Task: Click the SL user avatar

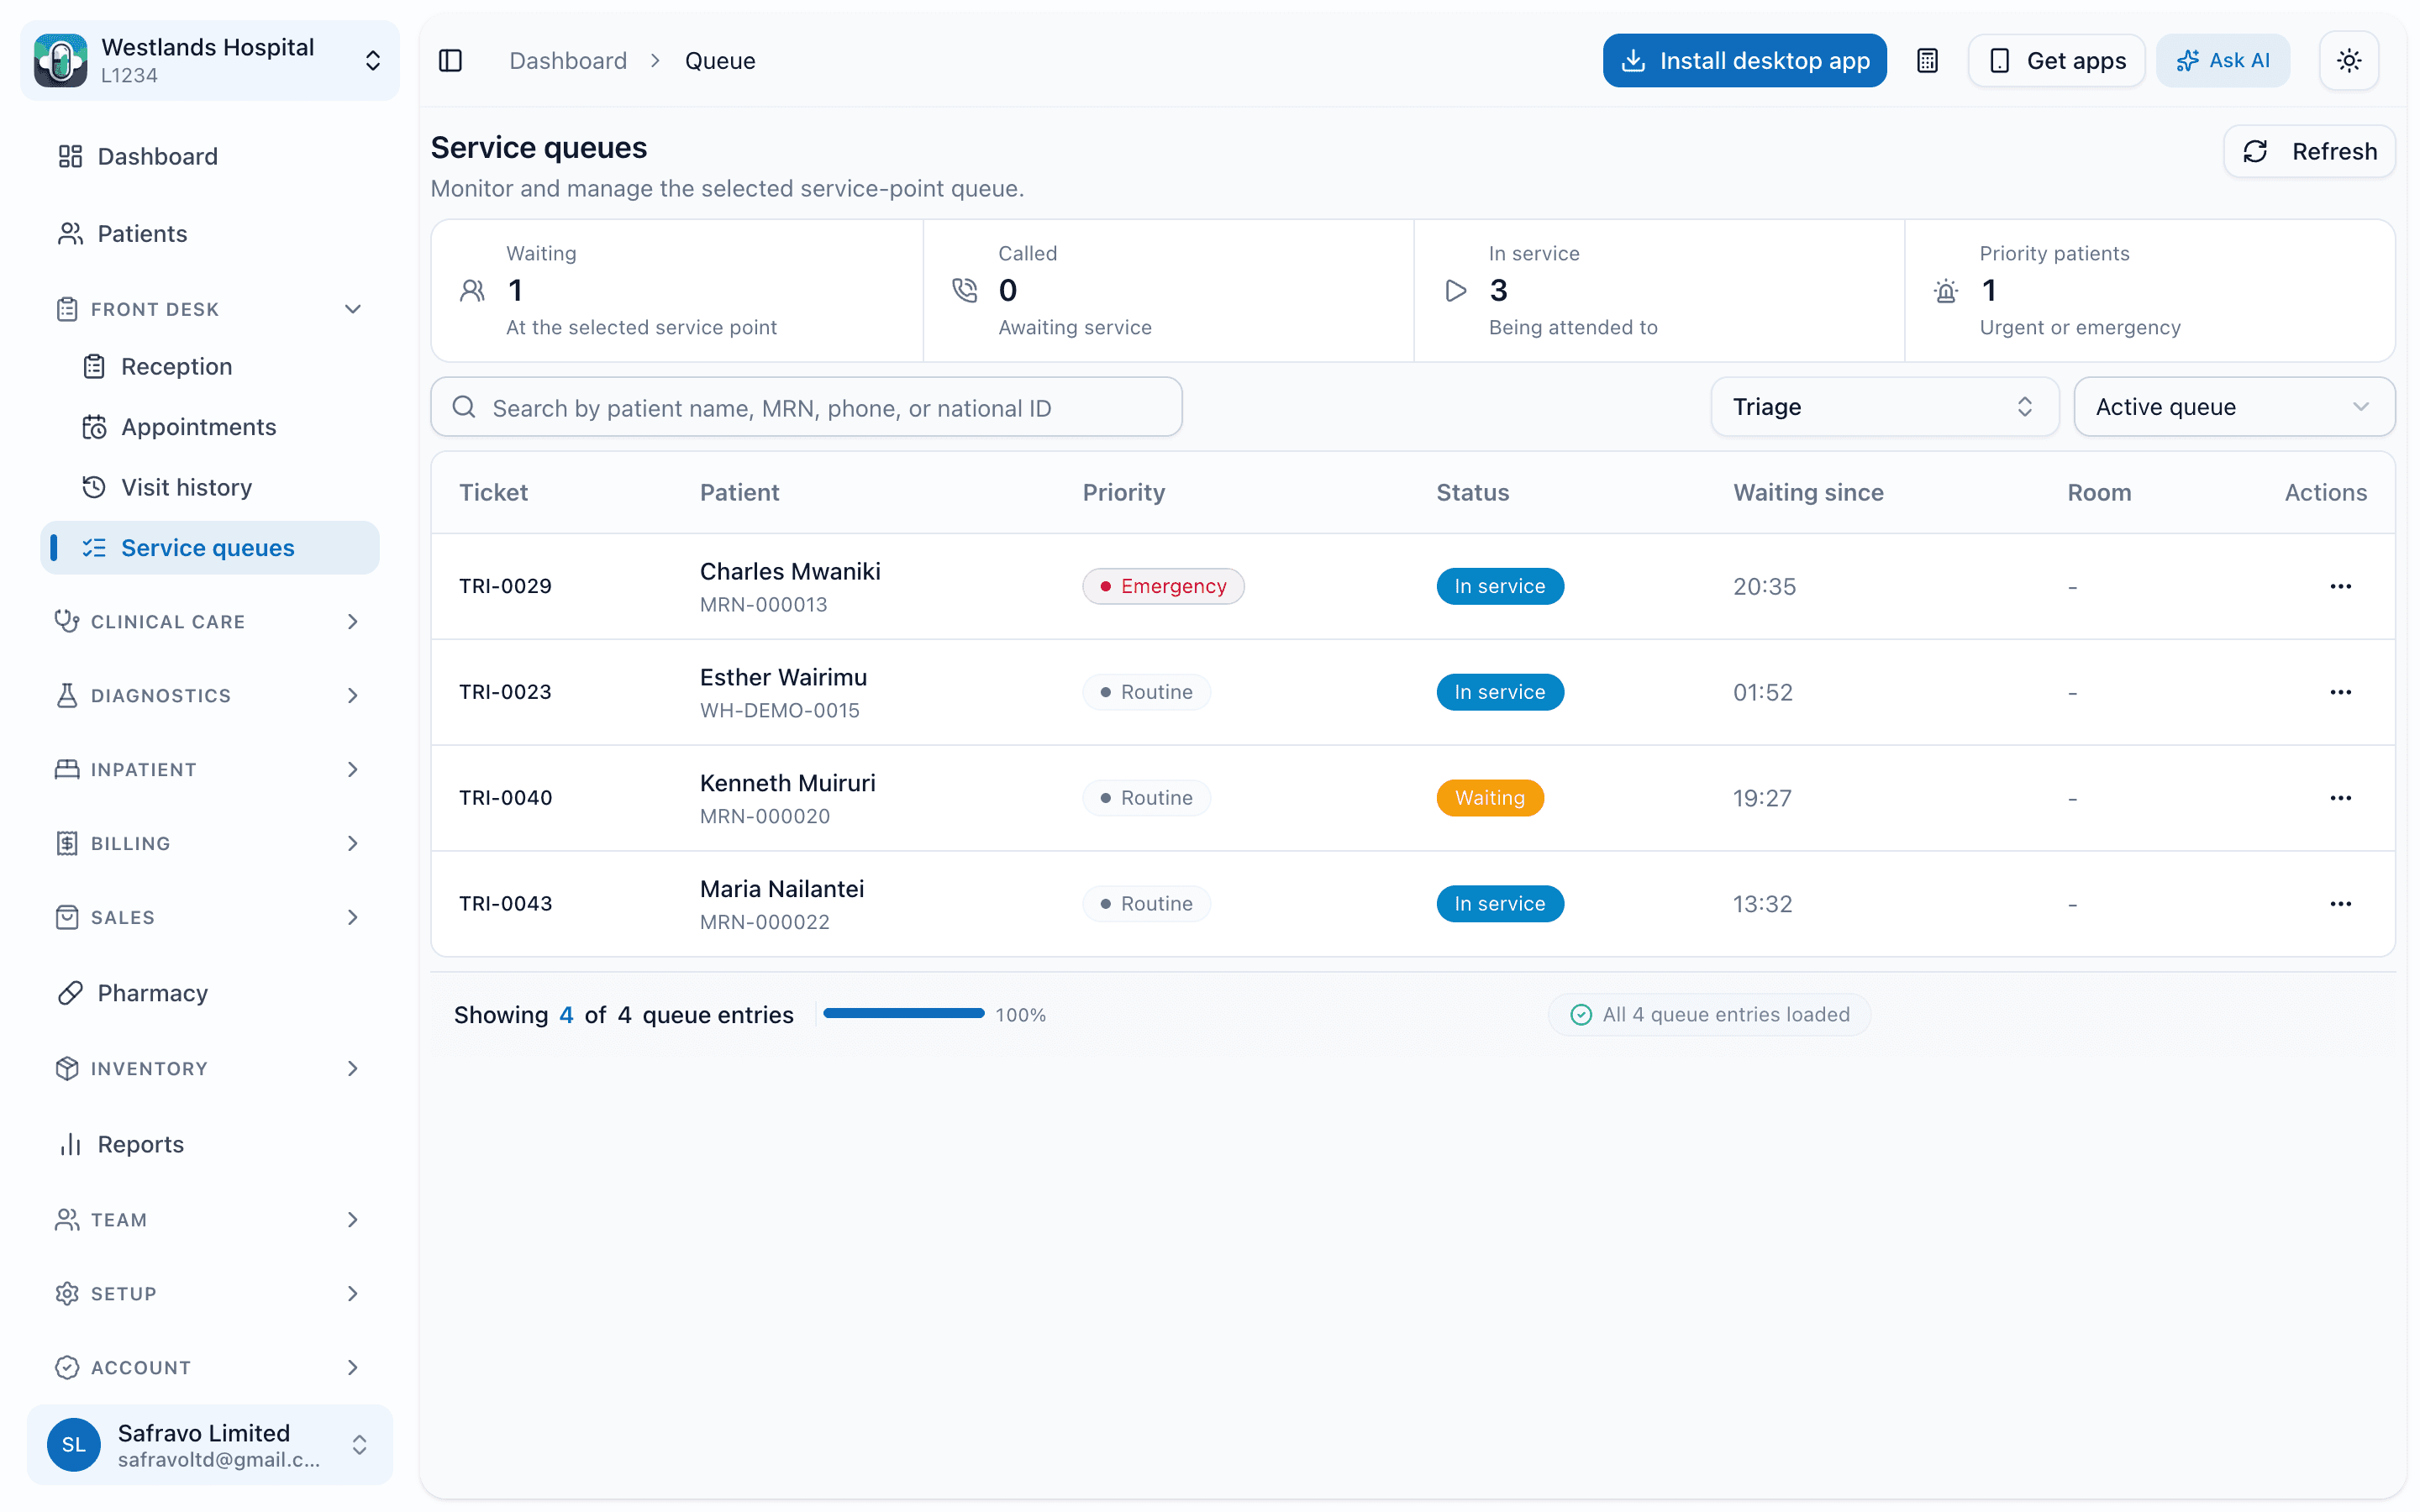Action: click(73, 1445)
